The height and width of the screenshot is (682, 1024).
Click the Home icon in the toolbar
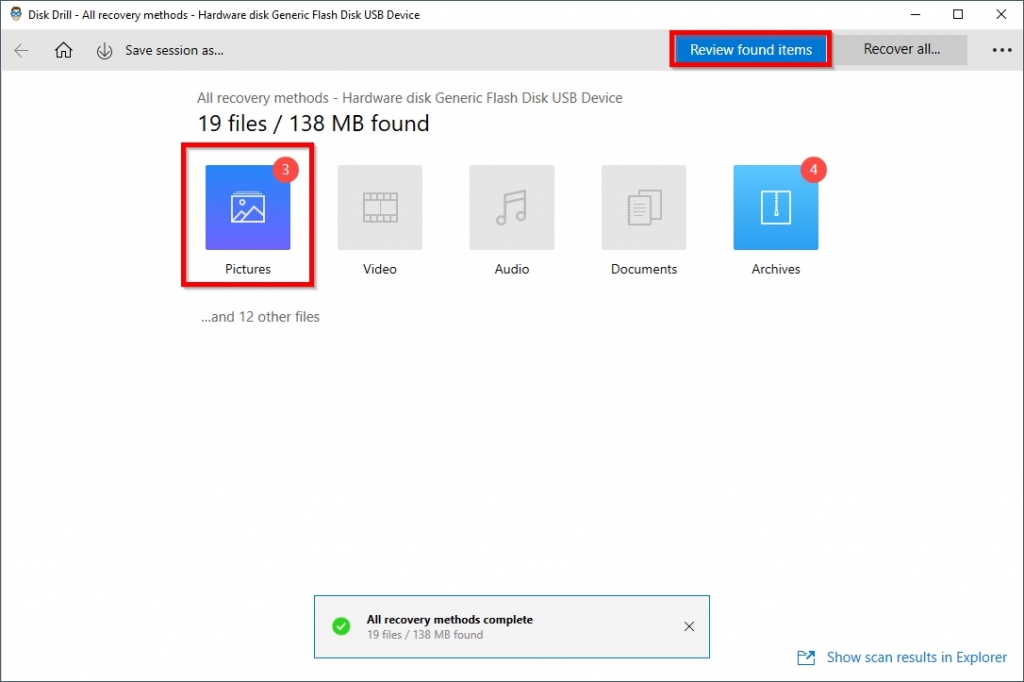click(63, 50)
